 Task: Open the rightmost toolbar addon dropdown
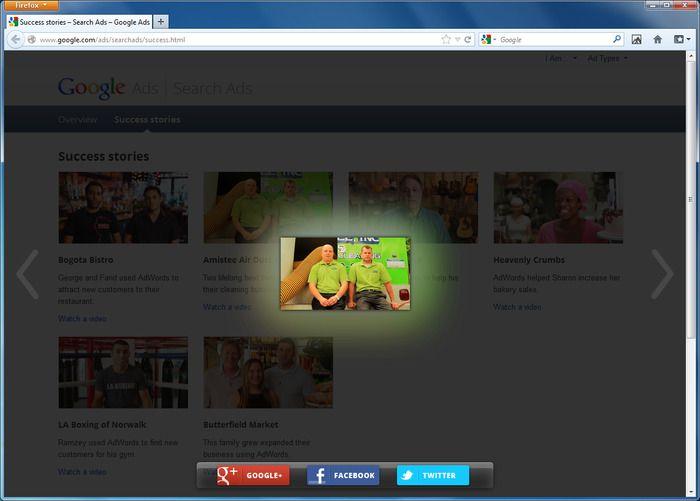tap(682, 39)
